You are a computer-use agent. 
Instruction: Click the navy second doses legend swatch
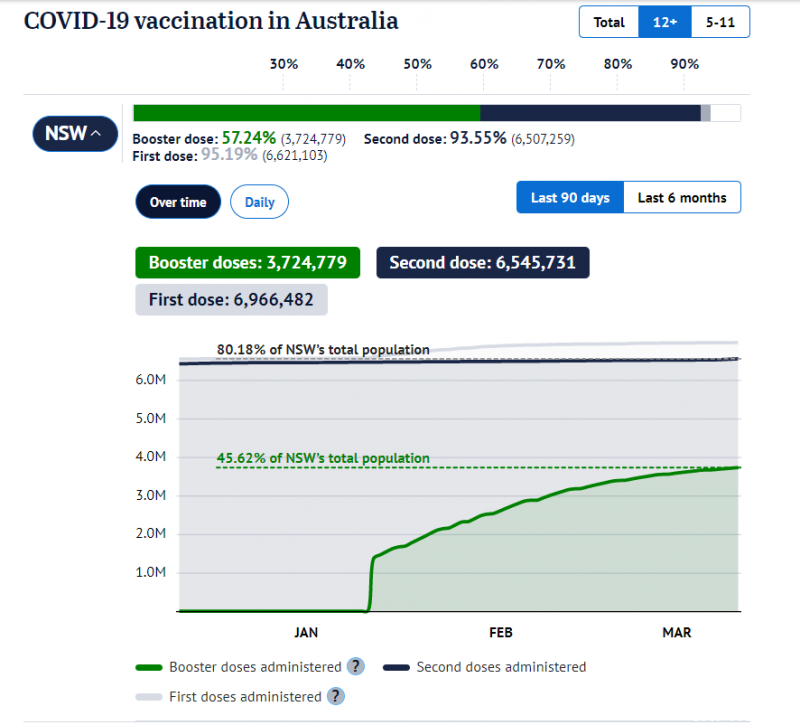396,667
